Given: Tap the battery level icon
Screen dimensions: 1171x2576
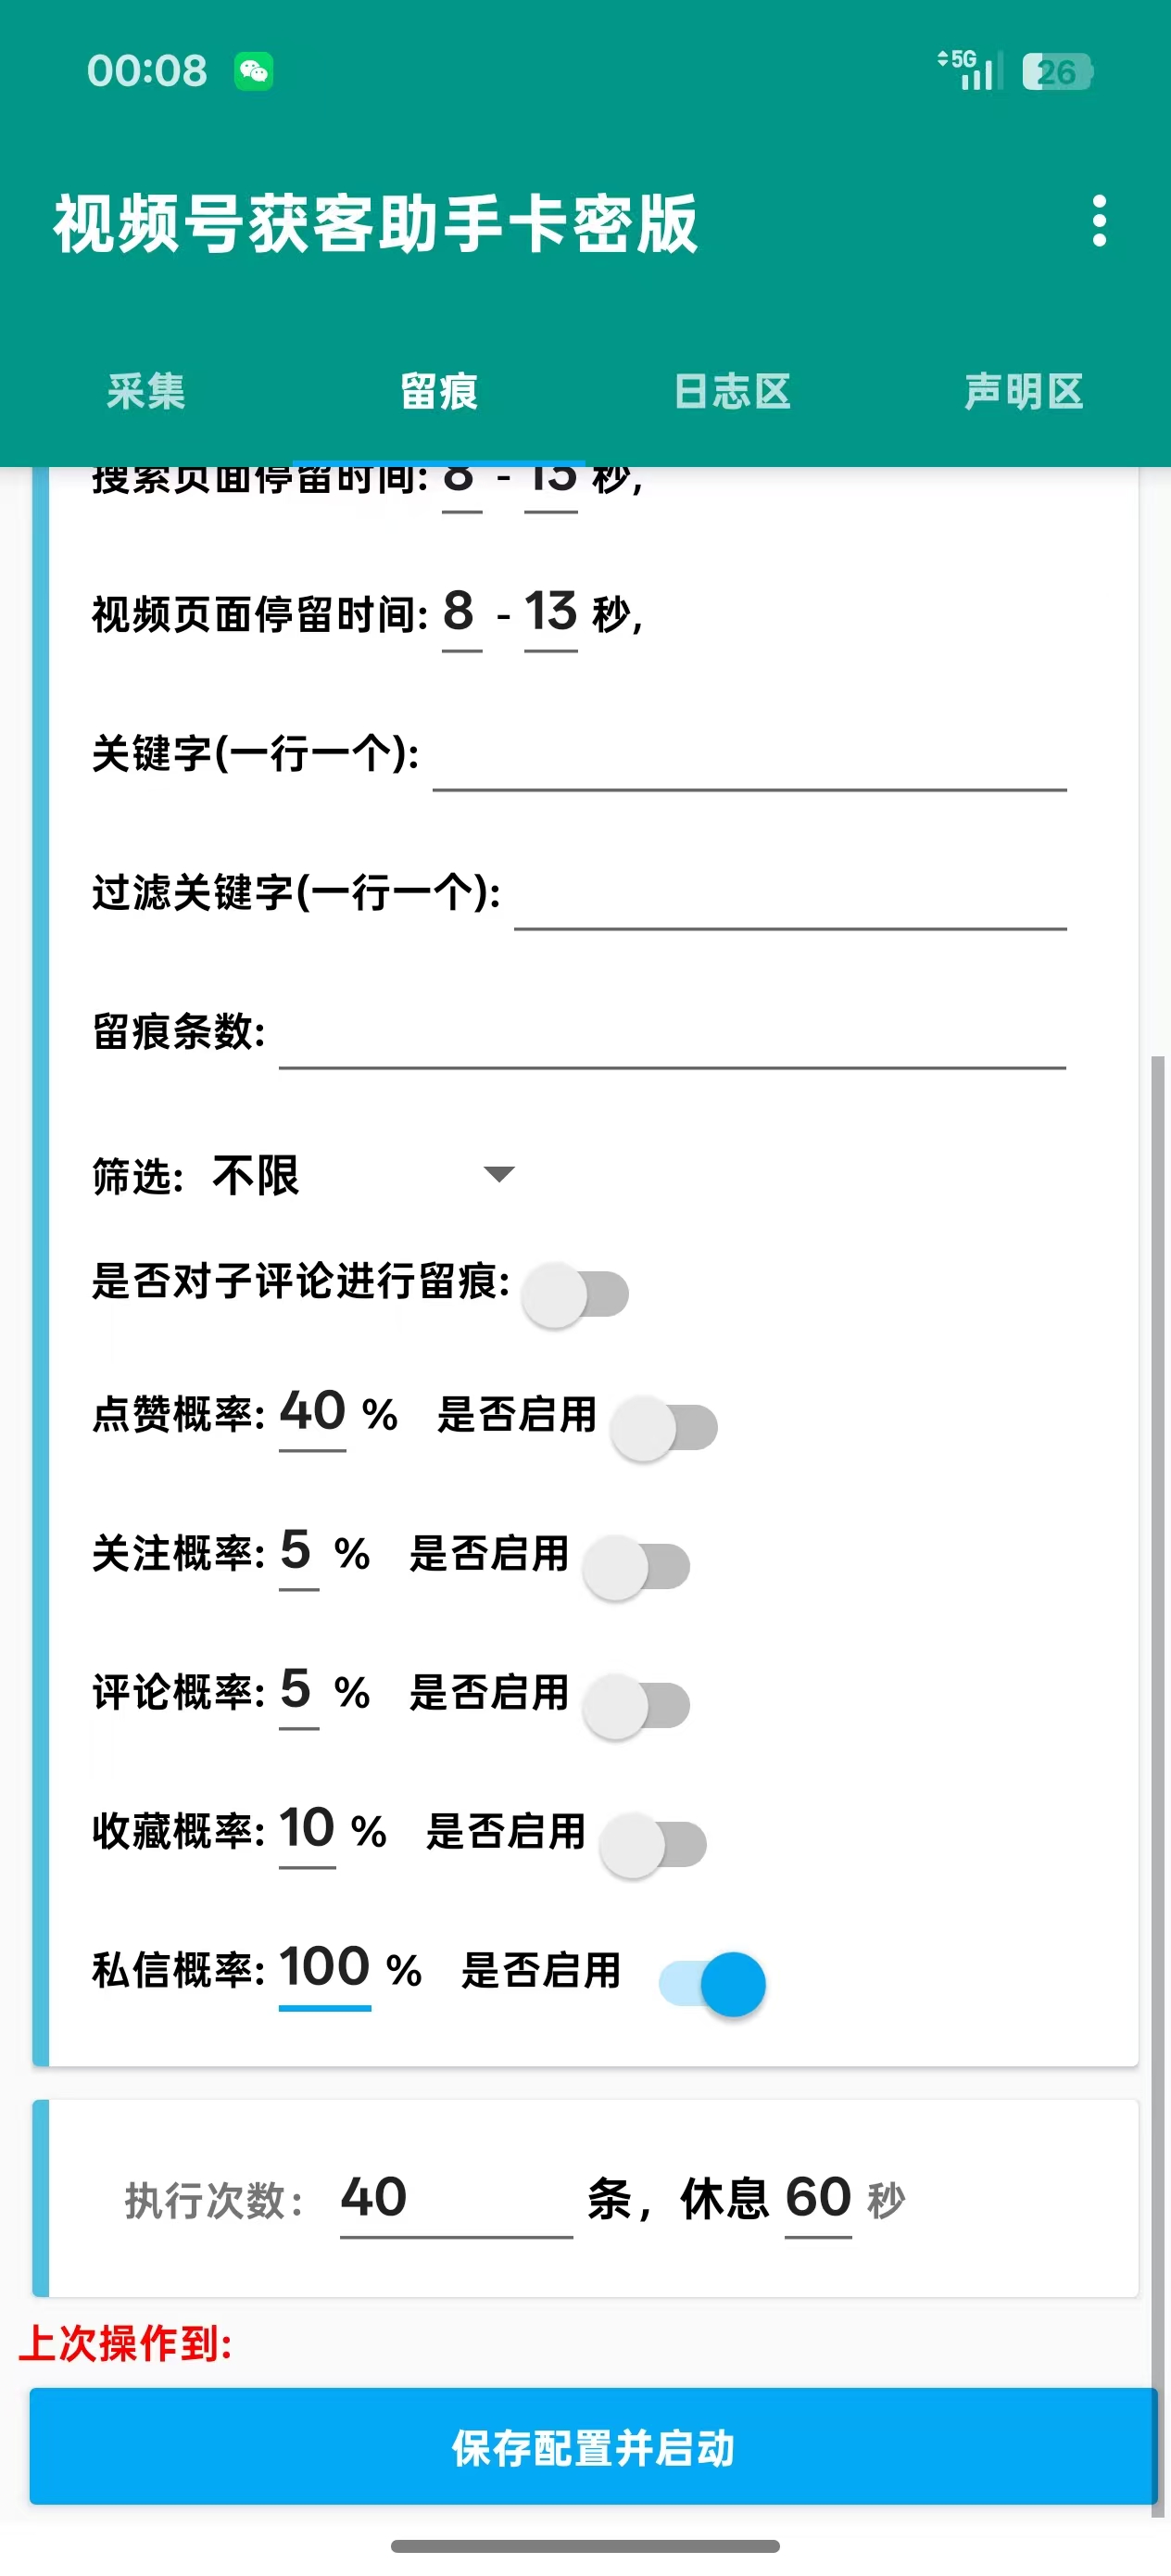Looking at the screenshot, I should coord(1057,72).
